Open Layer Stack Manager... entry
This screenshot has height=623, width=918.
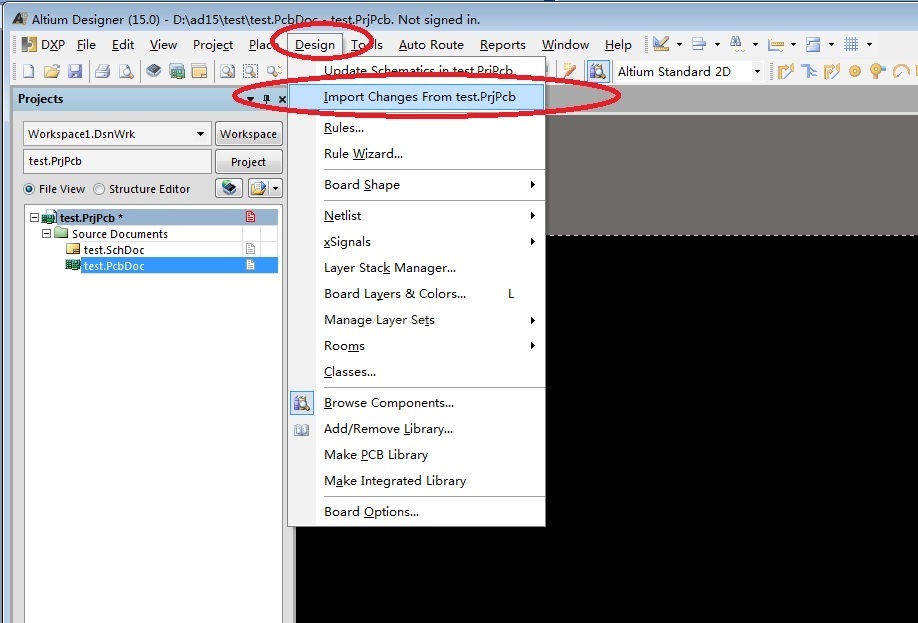click(417, 268)
